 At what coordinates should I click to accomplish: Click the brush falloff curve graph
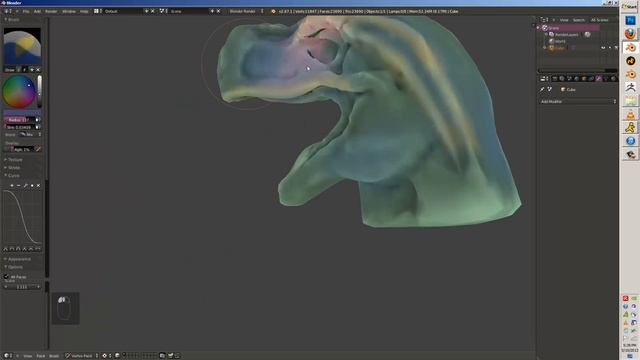click(x=22, y=217)
